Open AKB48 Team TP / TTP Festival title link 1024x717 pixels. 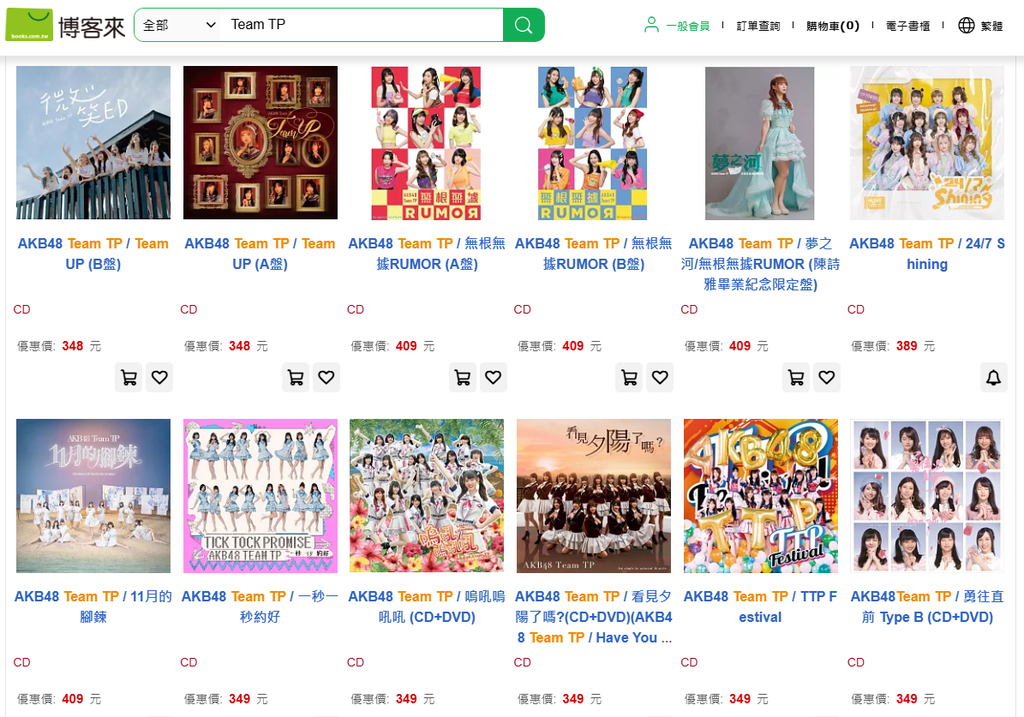(x=760, y=607)
